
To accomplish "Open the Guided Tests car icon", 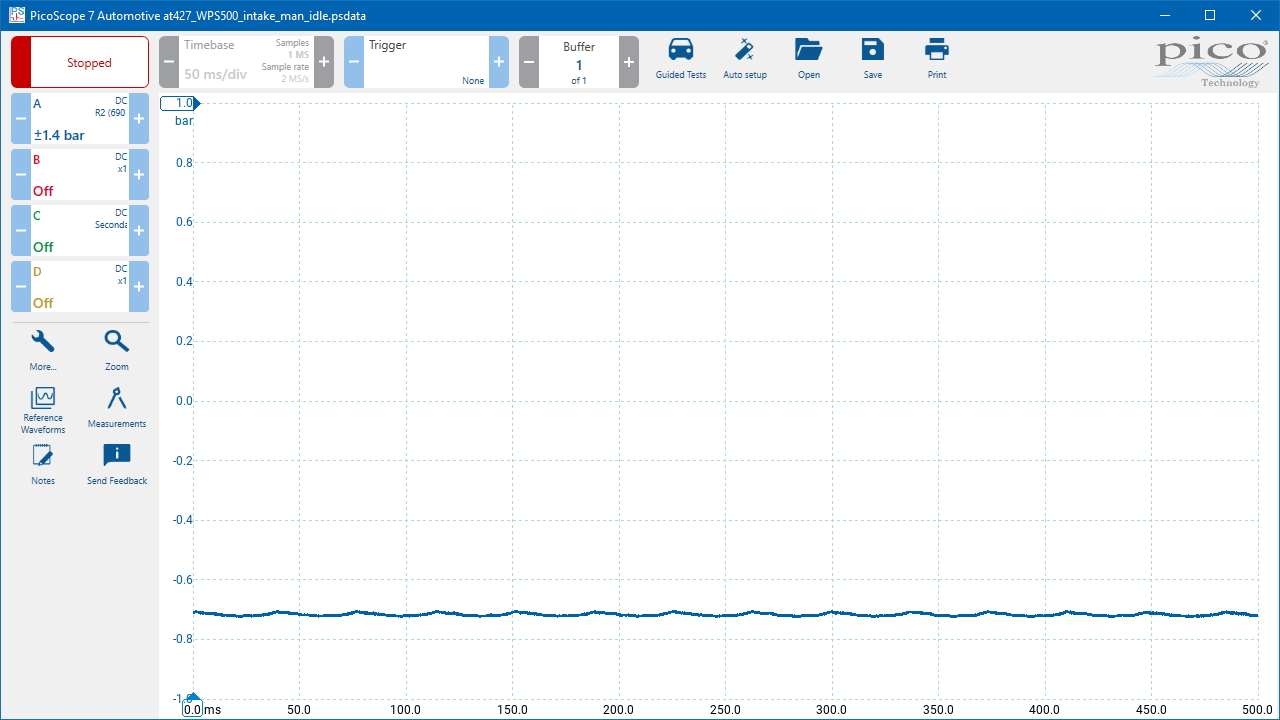I will 680,60.
